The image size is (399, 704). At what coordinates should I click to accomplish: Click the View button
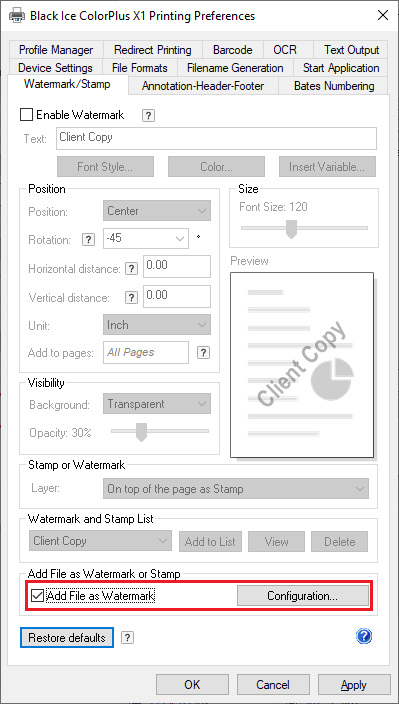point(276,541)
